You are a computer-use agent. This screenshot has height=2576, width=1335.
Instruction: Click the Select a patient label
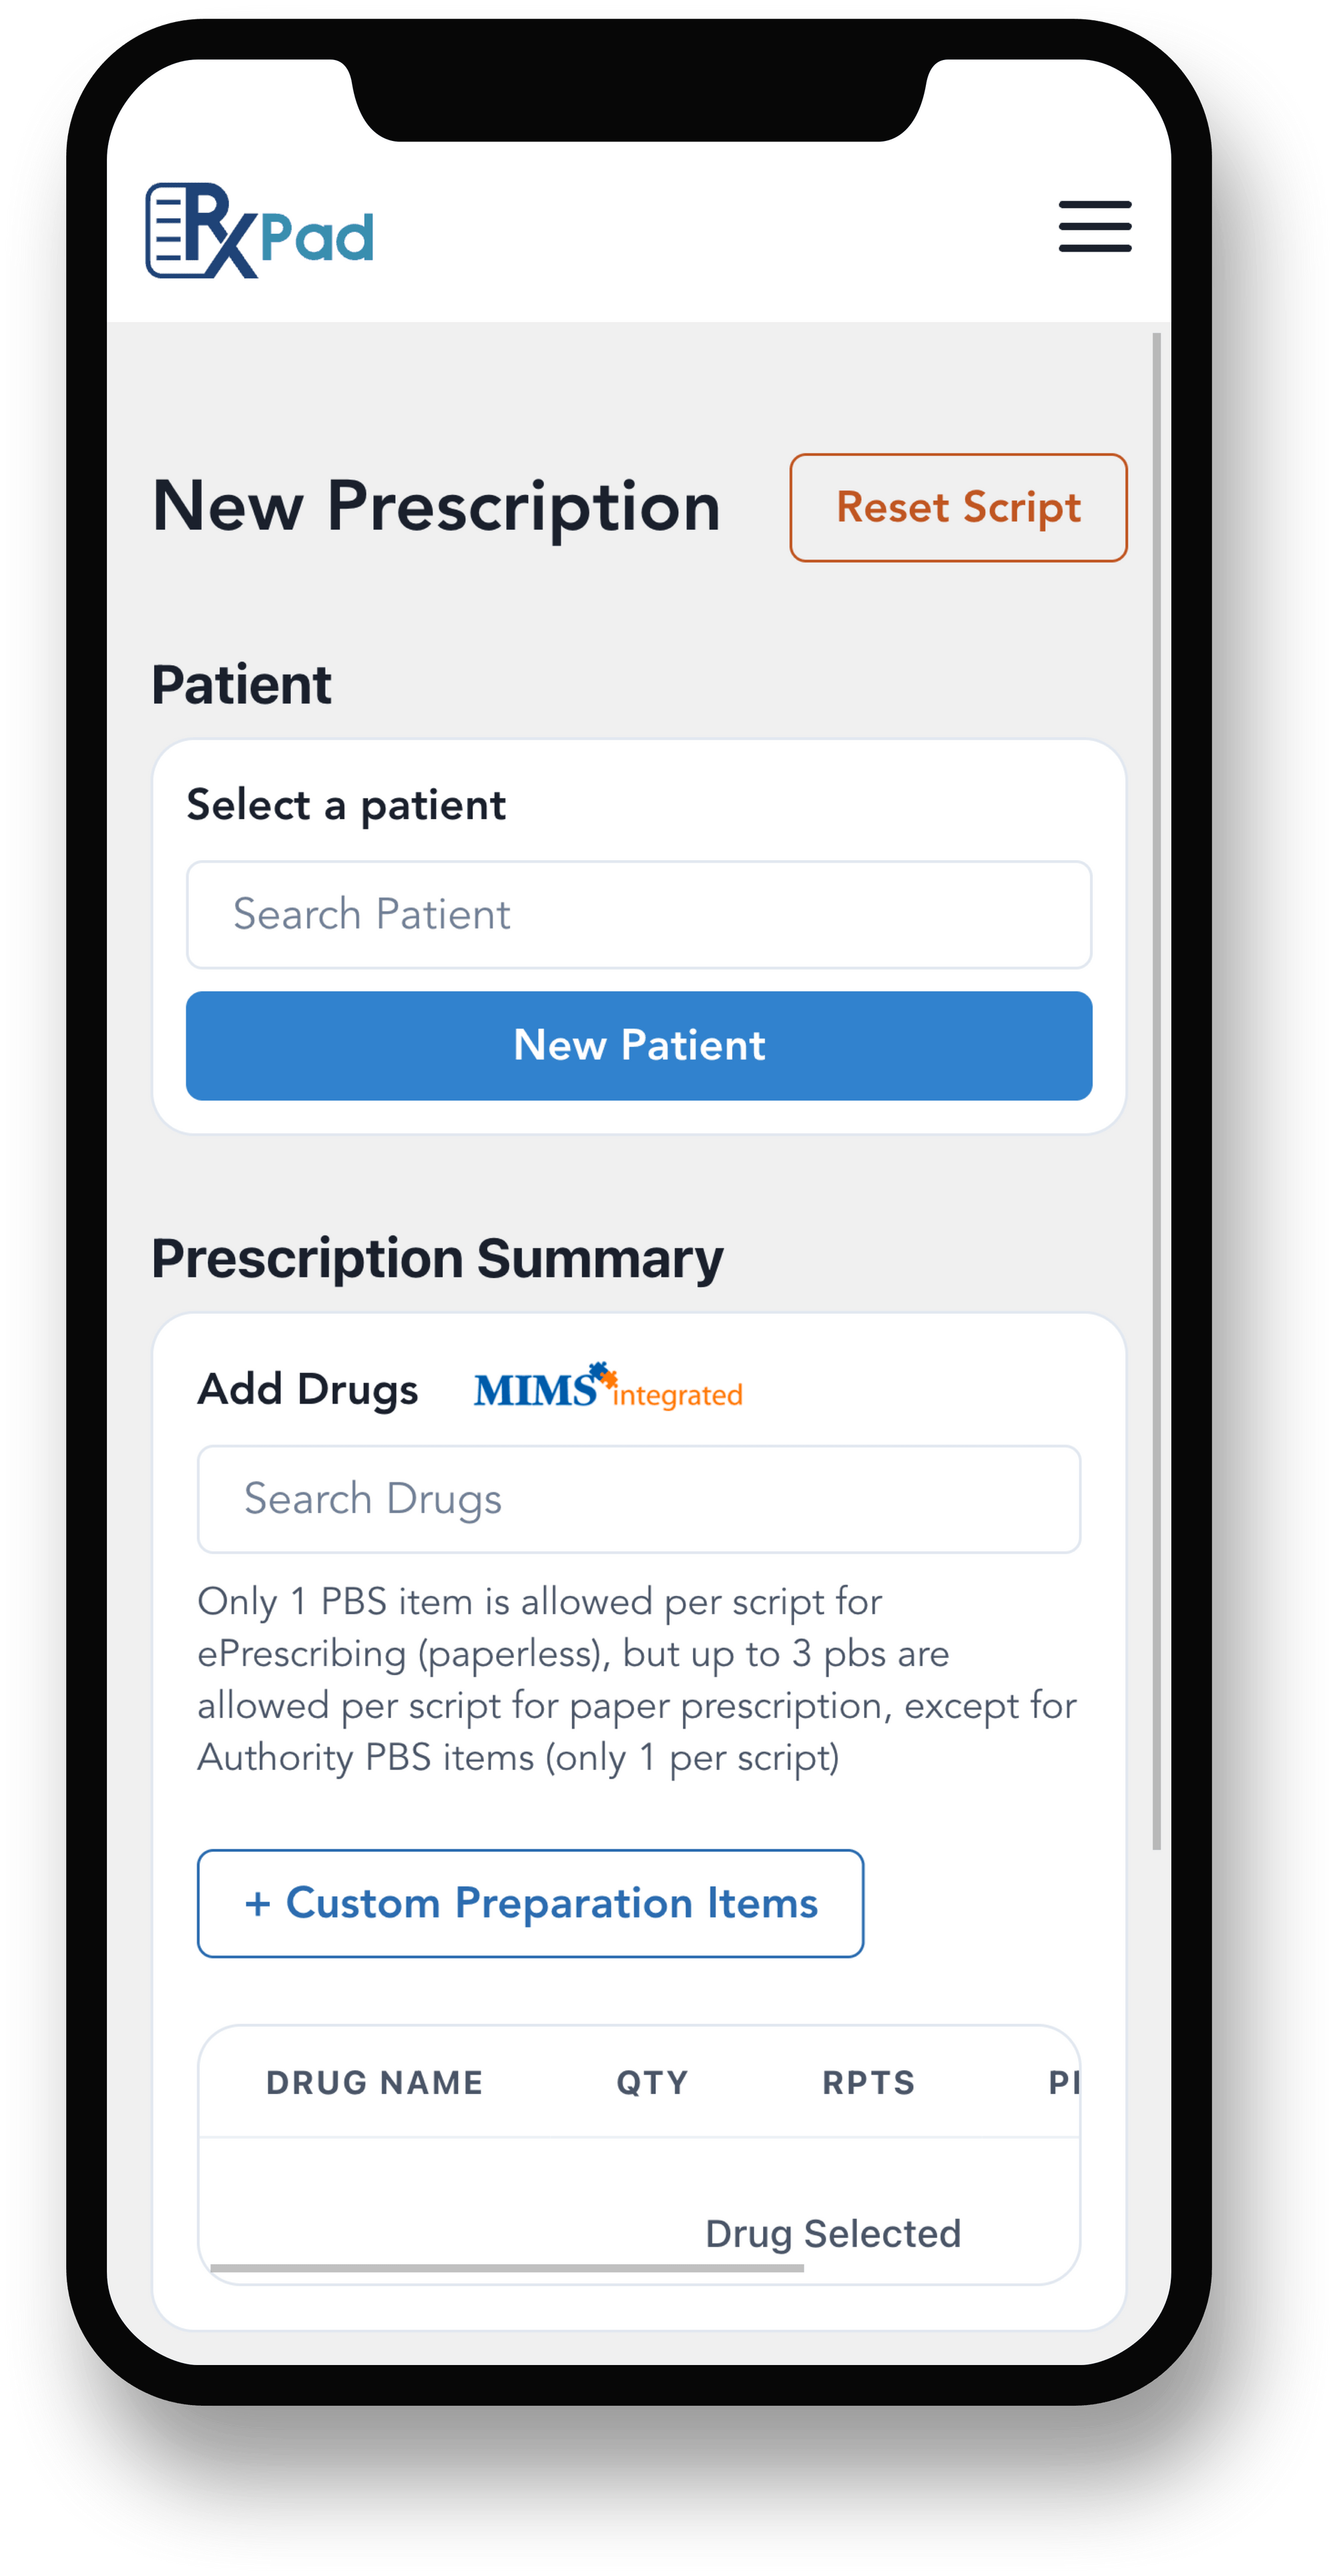(x=346, y=805)
